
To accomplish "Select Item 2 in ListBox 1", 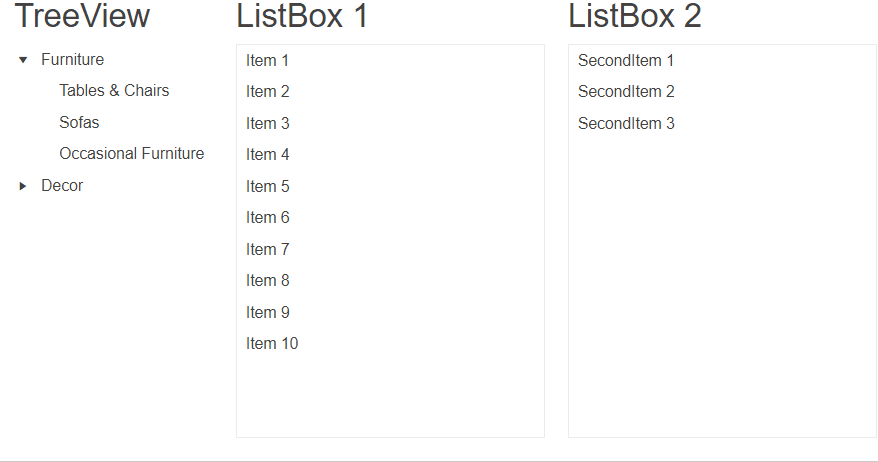I will [x=268, y=92].
